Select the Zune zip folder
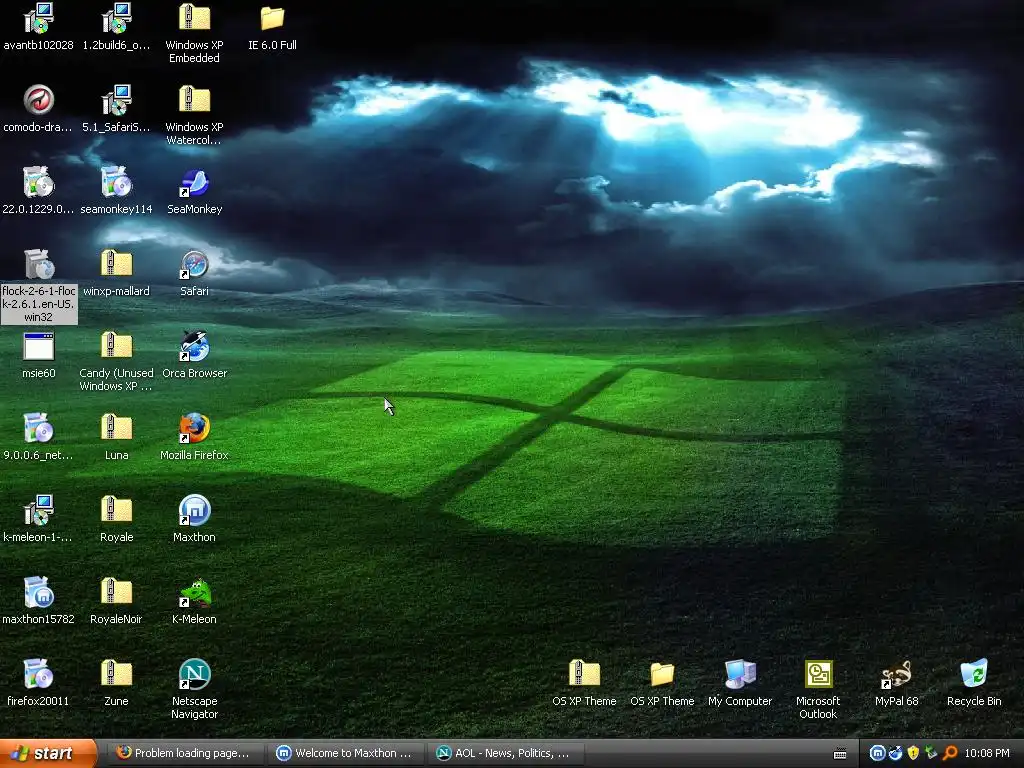 (x=116, y=674)
